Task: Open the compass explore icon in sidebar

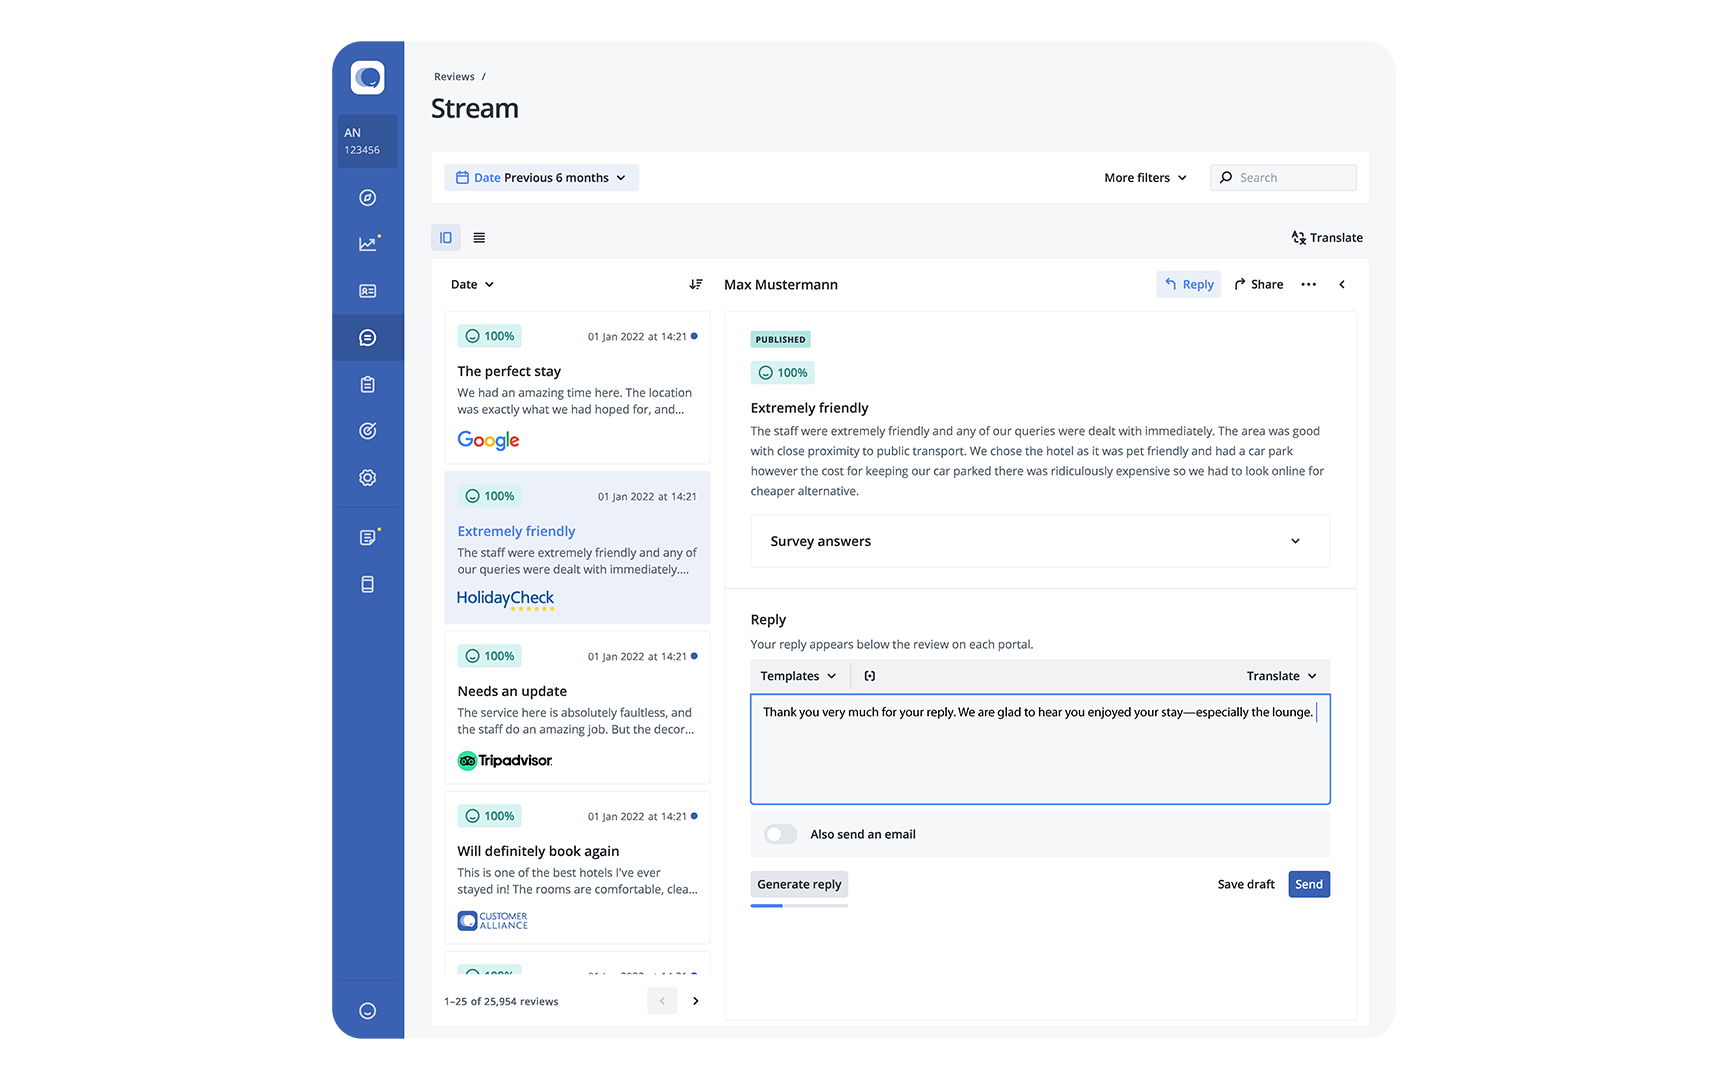Action: (368, 198)
